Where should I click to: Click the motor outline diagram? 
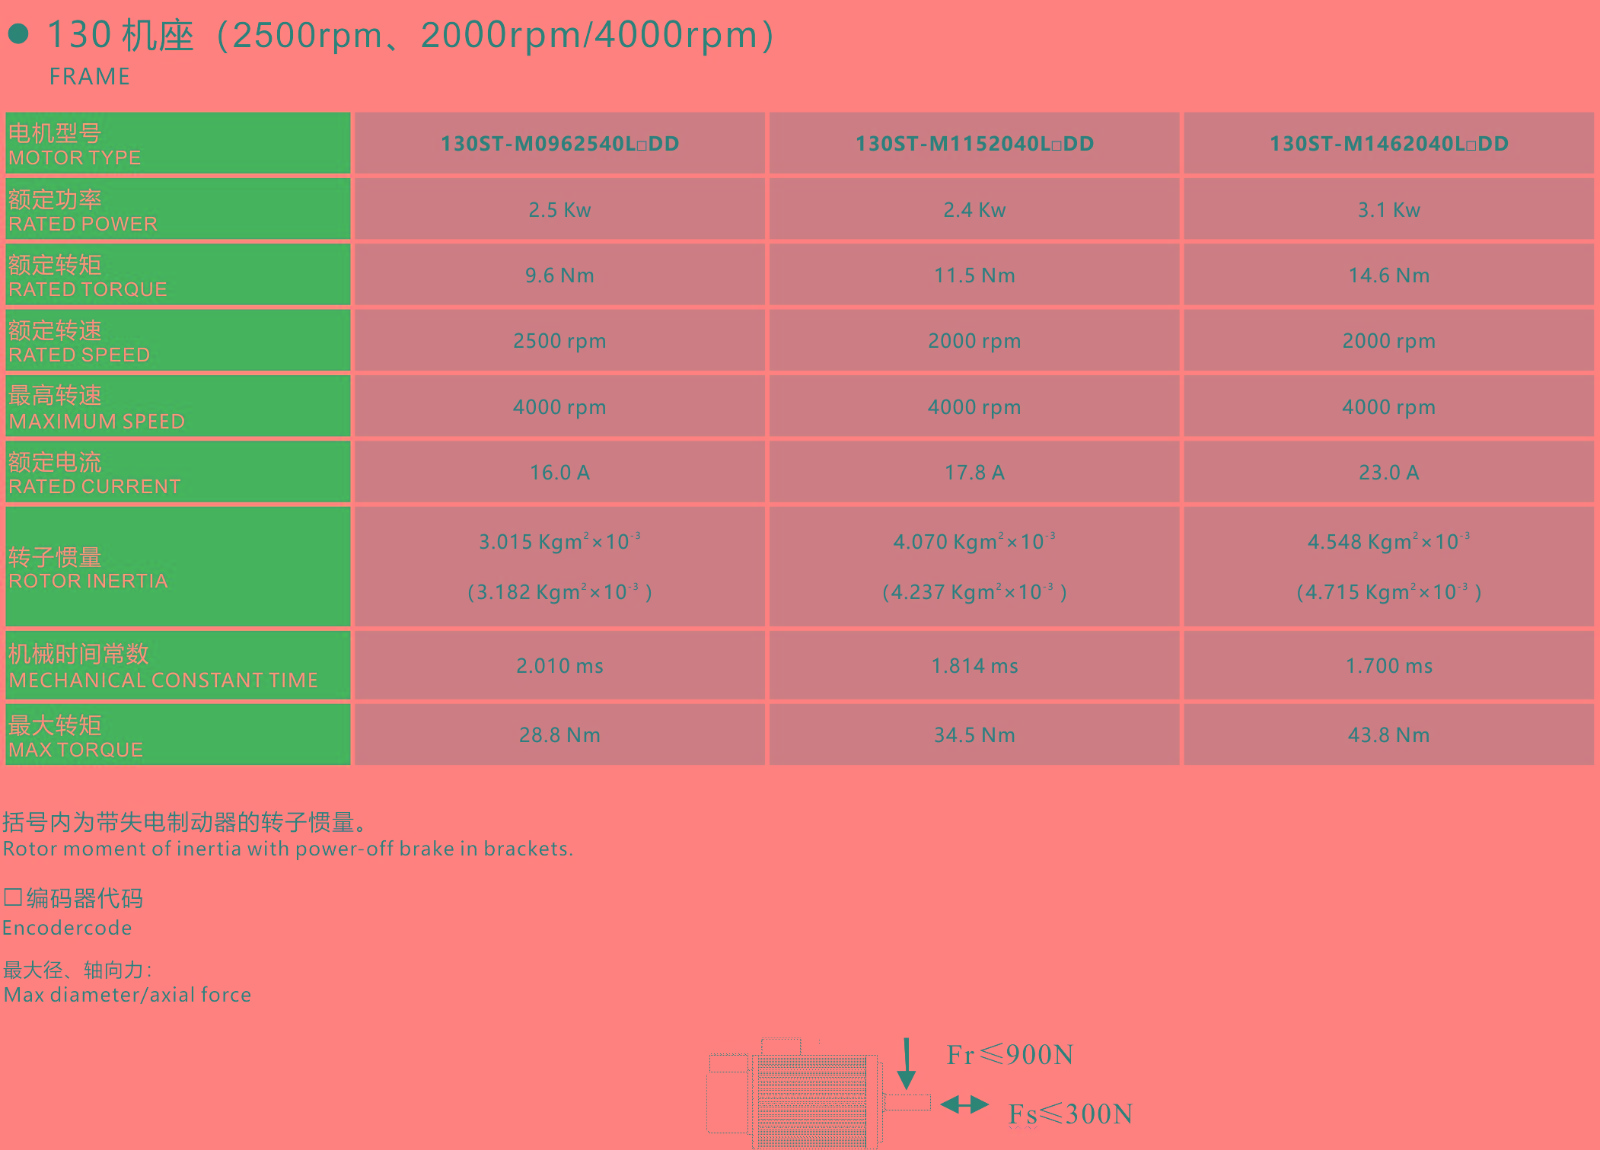[800, 1095]
